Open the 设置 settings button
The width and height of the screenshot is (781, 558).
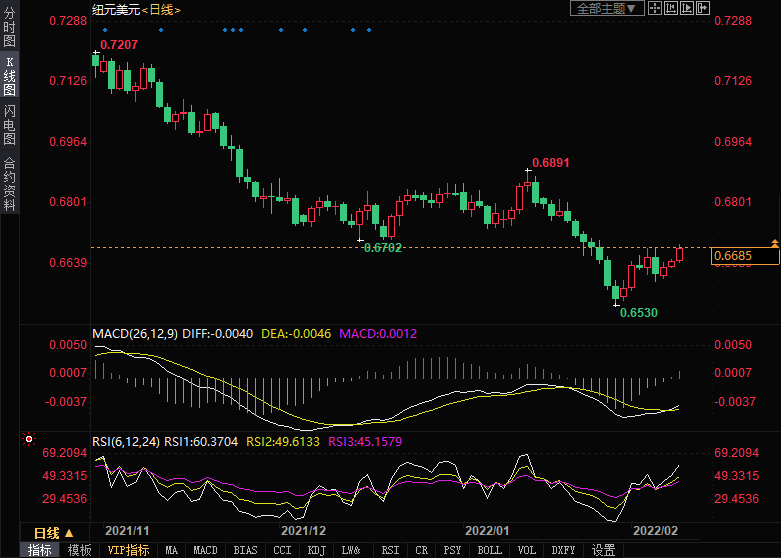(603, 550)
